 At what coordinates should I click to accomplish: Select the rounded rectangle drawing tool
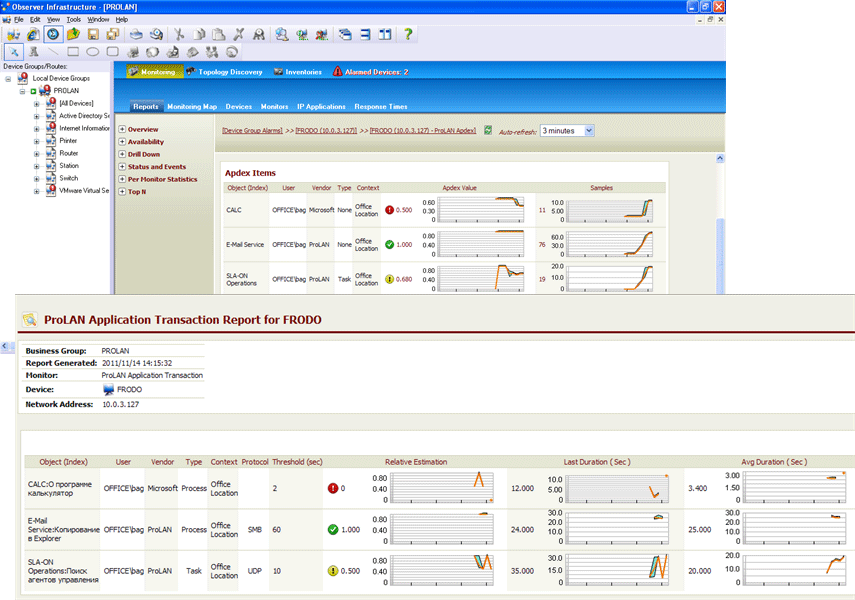(112, 52)
